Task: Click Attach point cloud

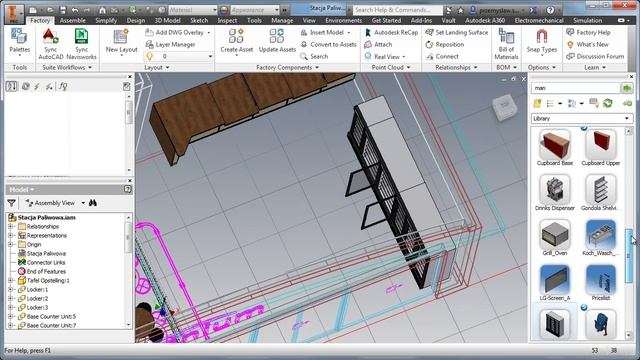Action: (x=378, y=44)
